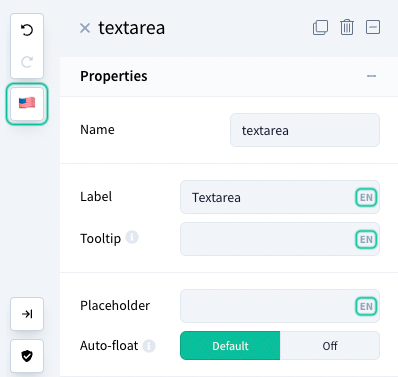Click the Properties section heading

click(x=114, y=76)
